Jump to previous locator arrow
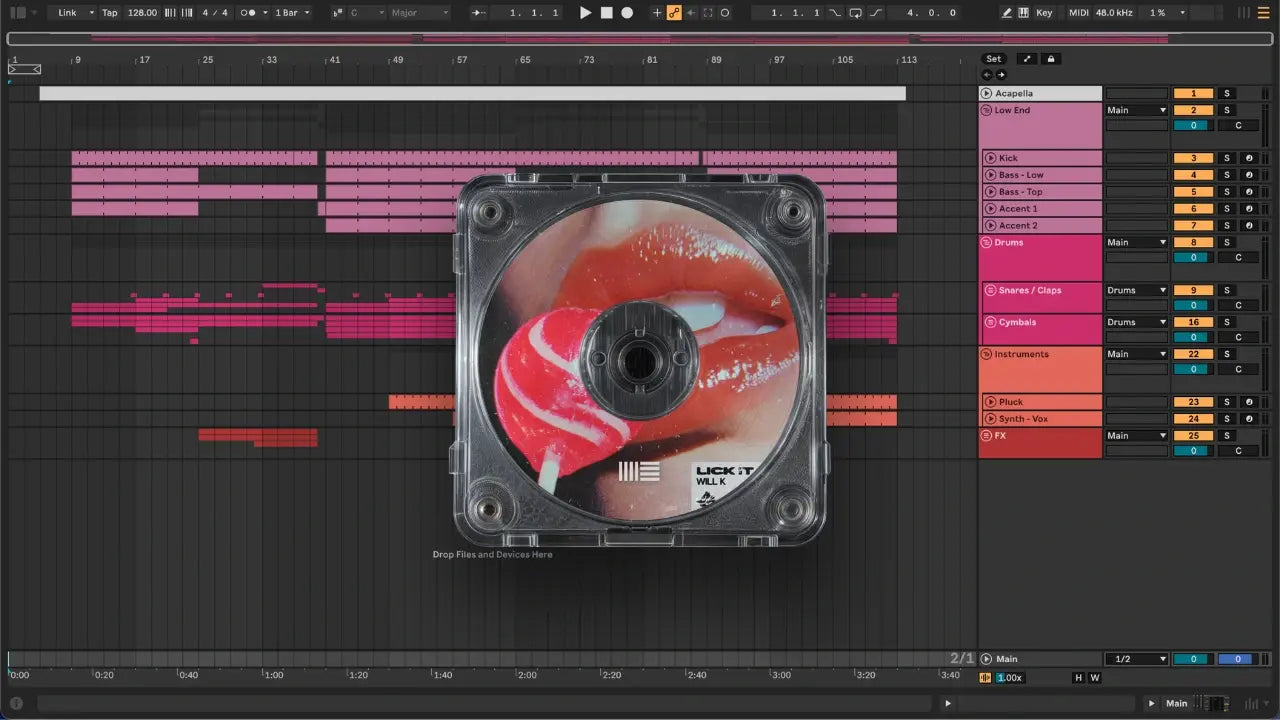The image size is (1280, 720). [x=987, y=75]
